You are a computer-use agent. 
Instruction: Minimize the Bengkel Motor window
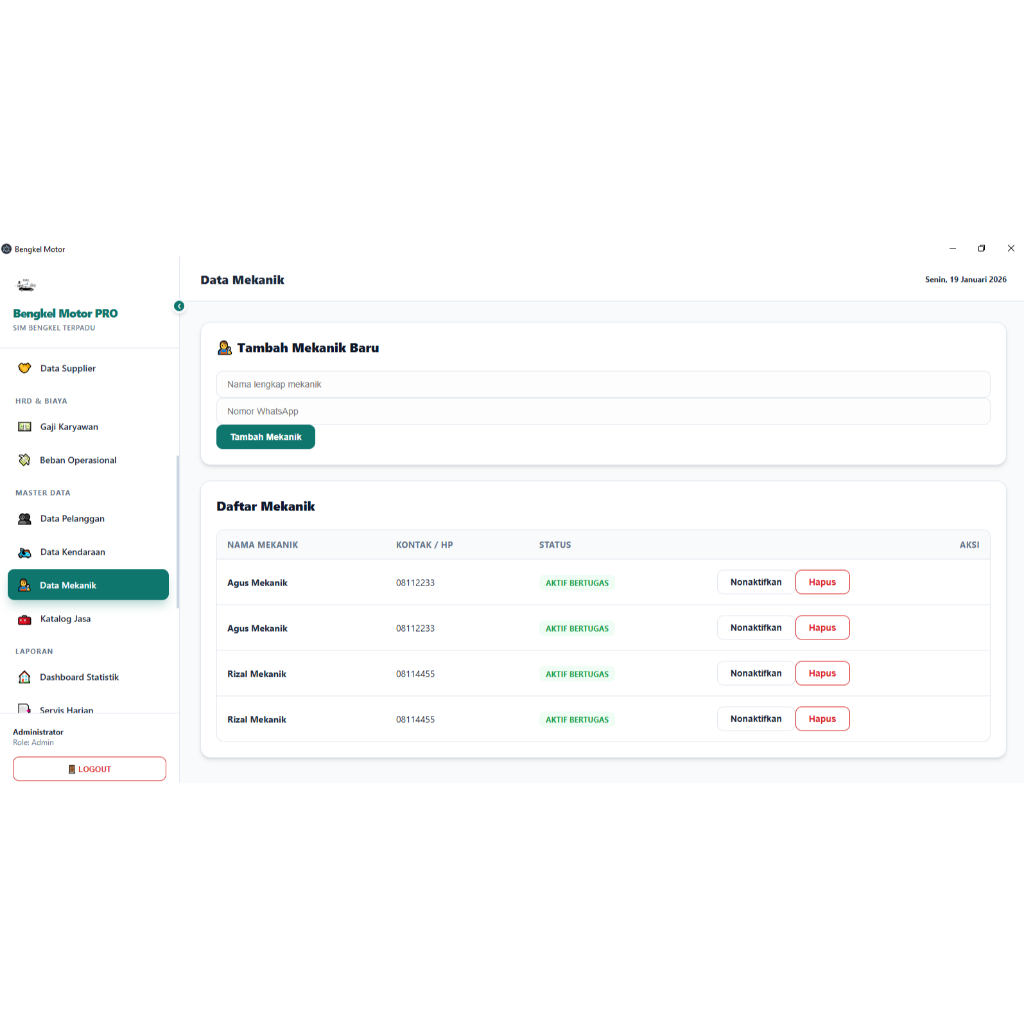[x=952, y=248]
